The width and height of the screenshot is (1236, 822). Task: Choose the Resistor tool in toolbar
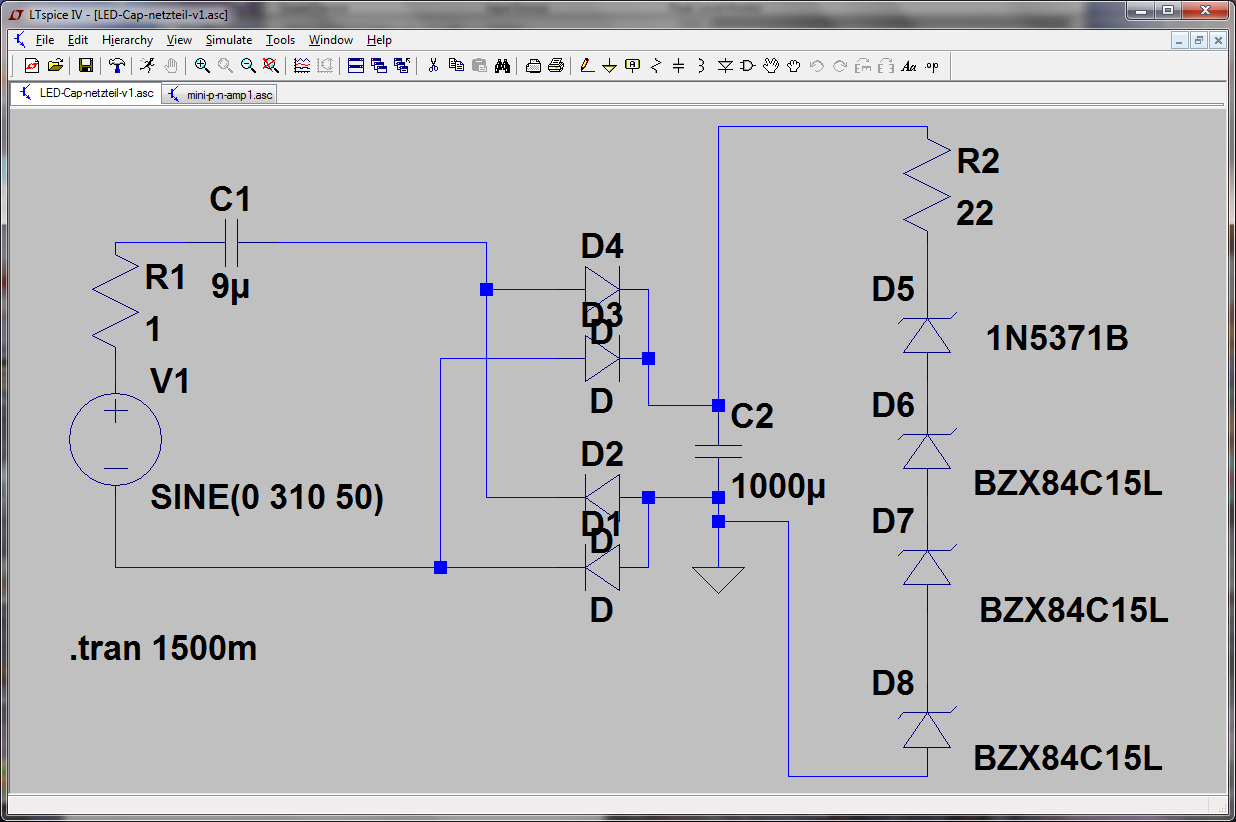(656, 66)
